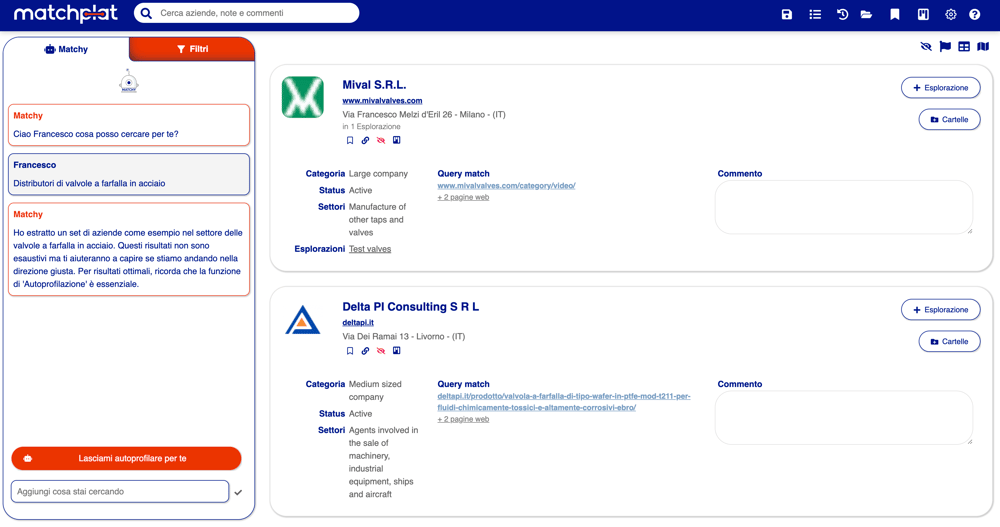This screenshot has height=527, width=1000.
Task: Open search history clock icon
Action: coord(842,14)
